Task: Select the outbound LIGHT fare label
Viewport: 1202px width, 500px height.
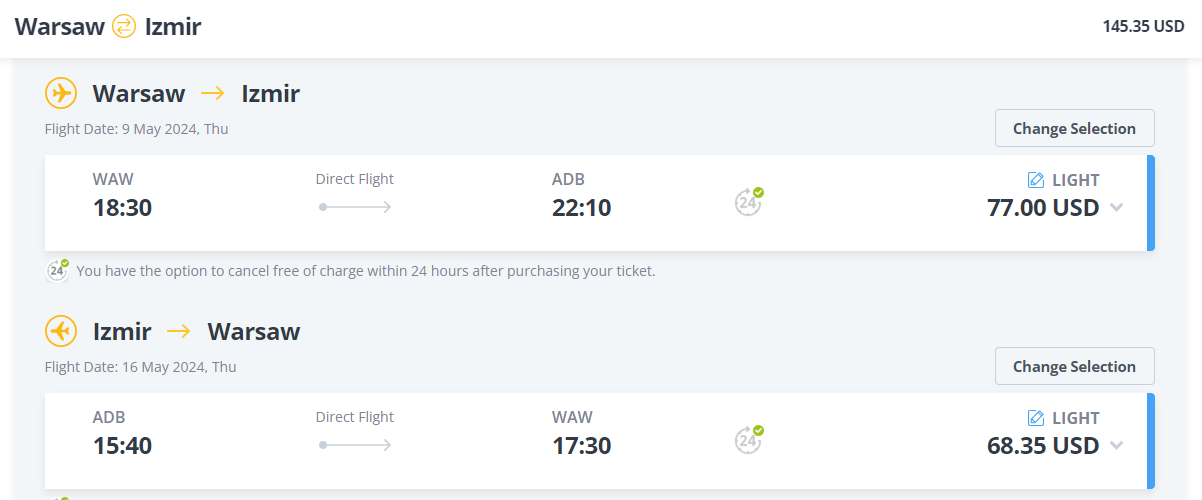Action: tap(1075, 180)
